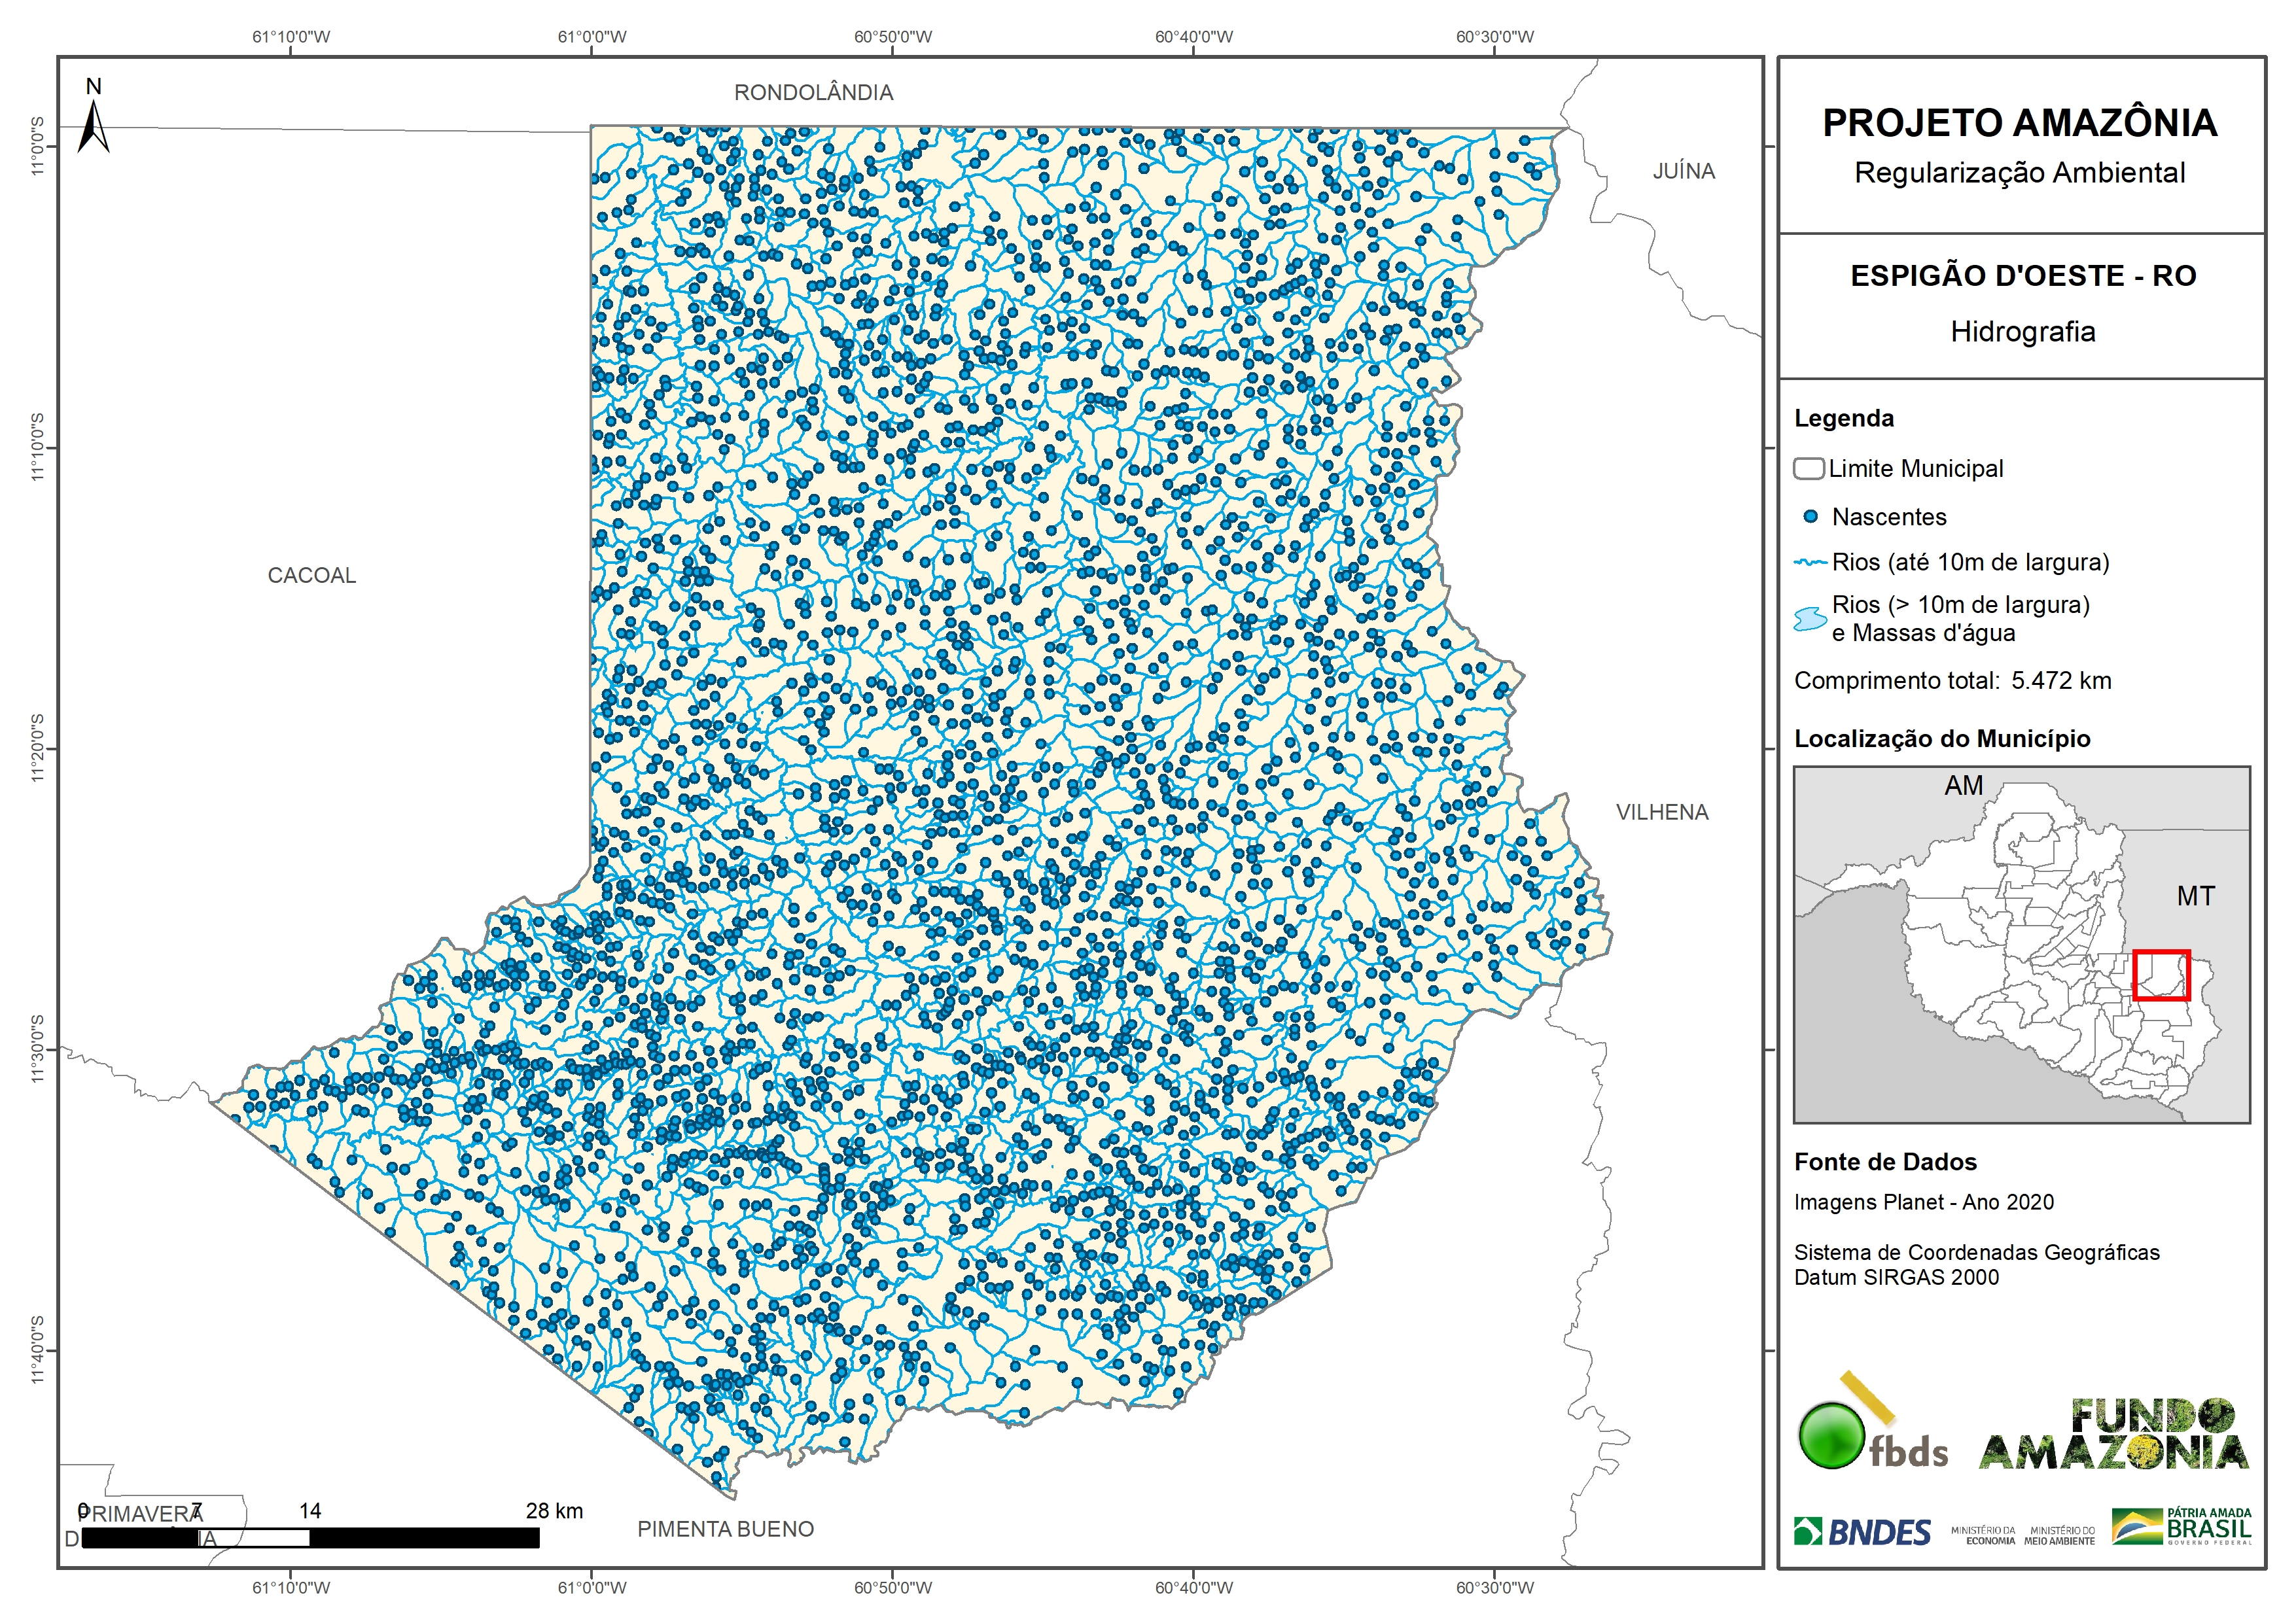Click the Nascentes blue dot legend symbol

tap(1810, 517)
